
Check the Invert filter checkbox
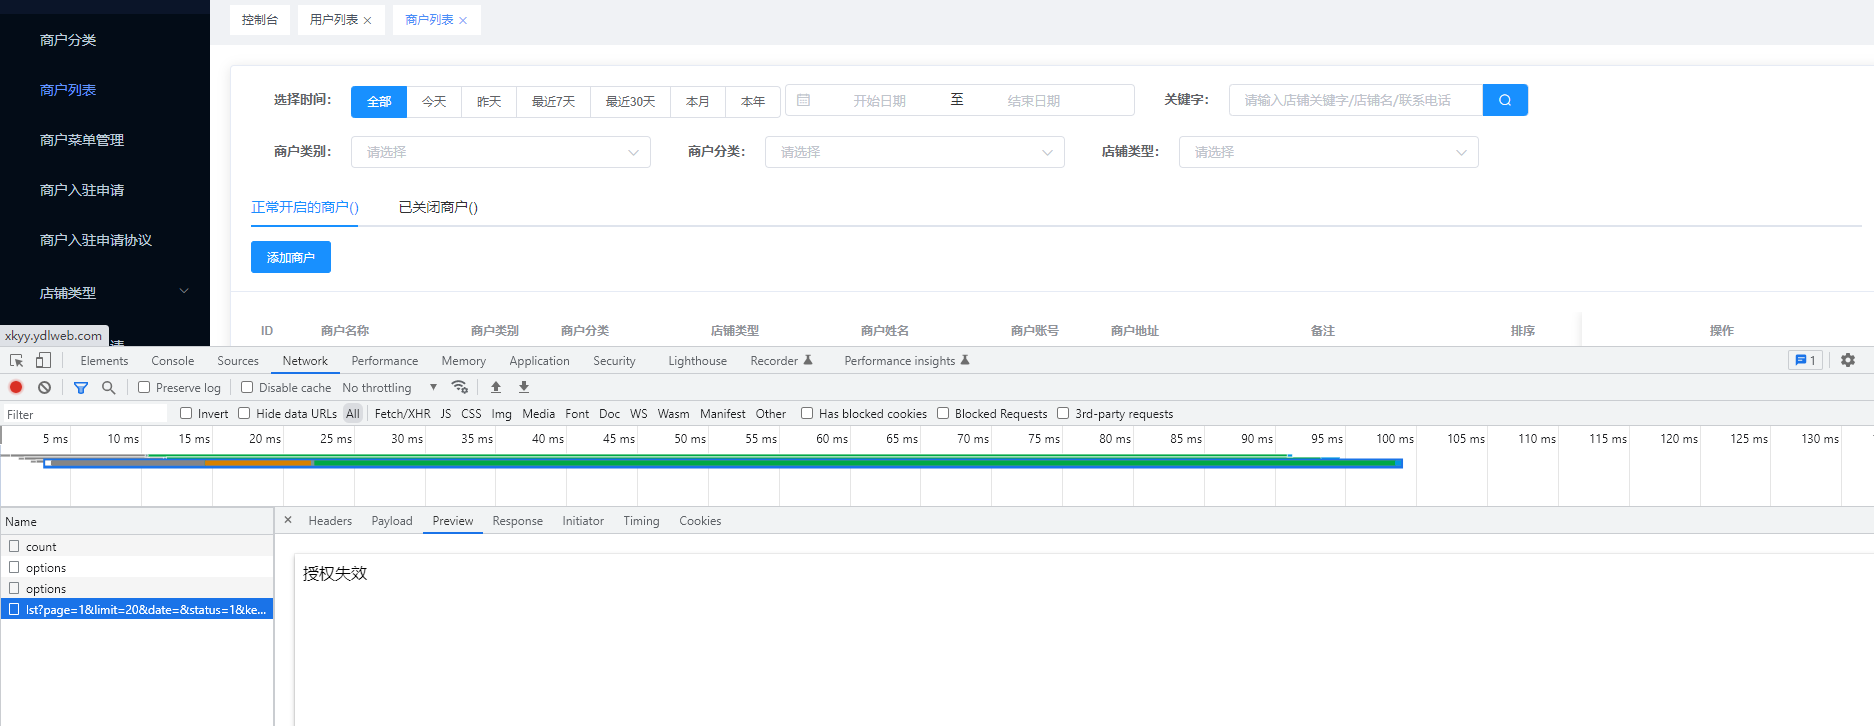tap(186, 413)
